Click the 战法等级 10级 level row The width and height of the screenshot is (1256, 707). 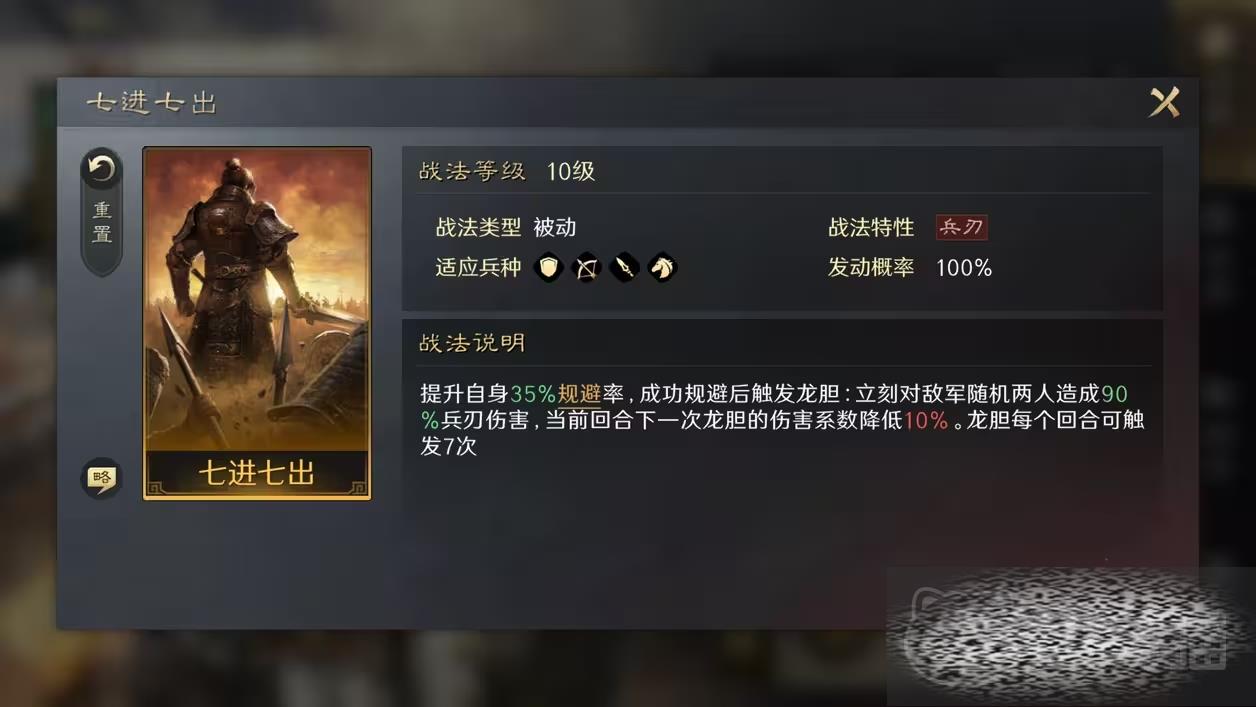pyautogui.click(x=782, y=171)
